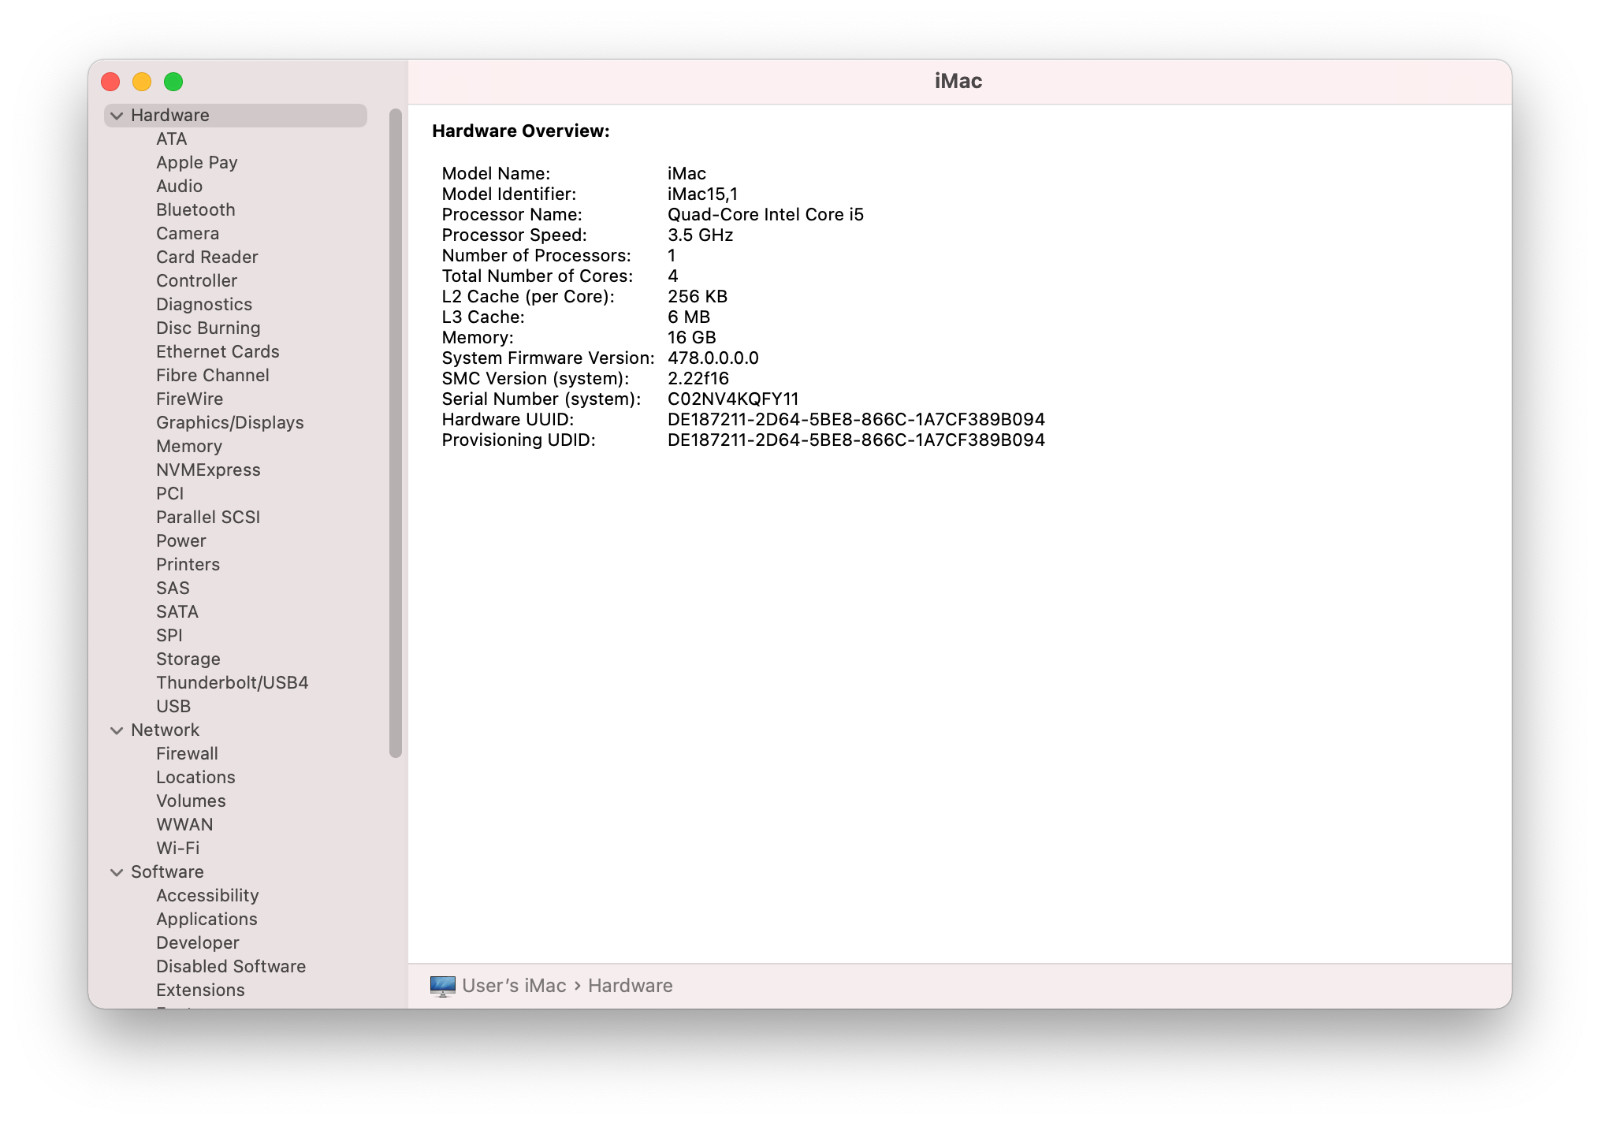1600x1125 pixels.
Task: Click the model identifier iMac15,1
Action: [703, 194]
